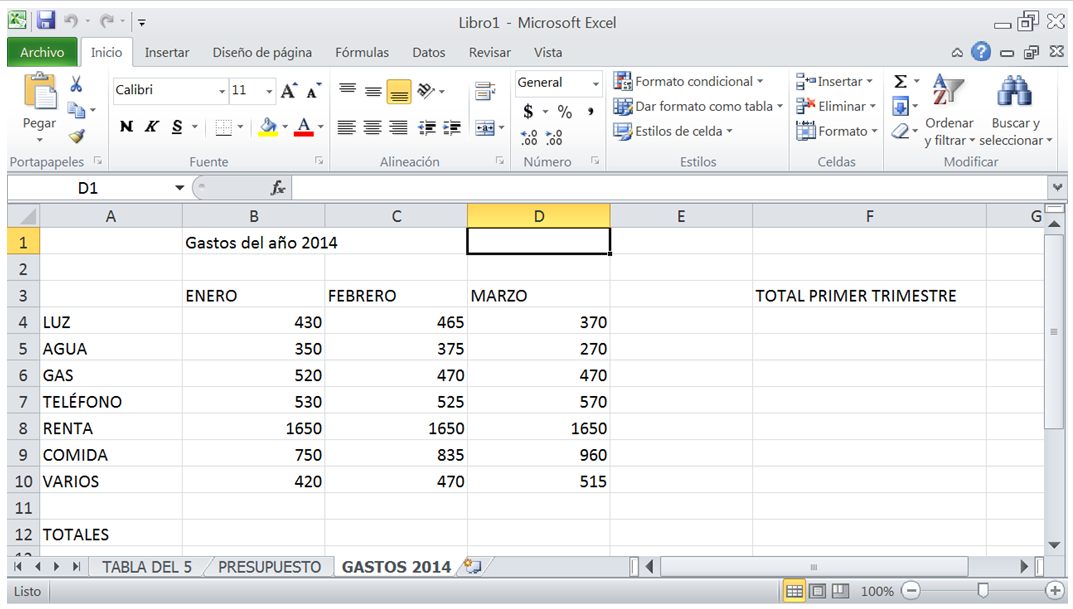Open Excel Help question mark icon
1073x609 pixels.
coord(981,51)
